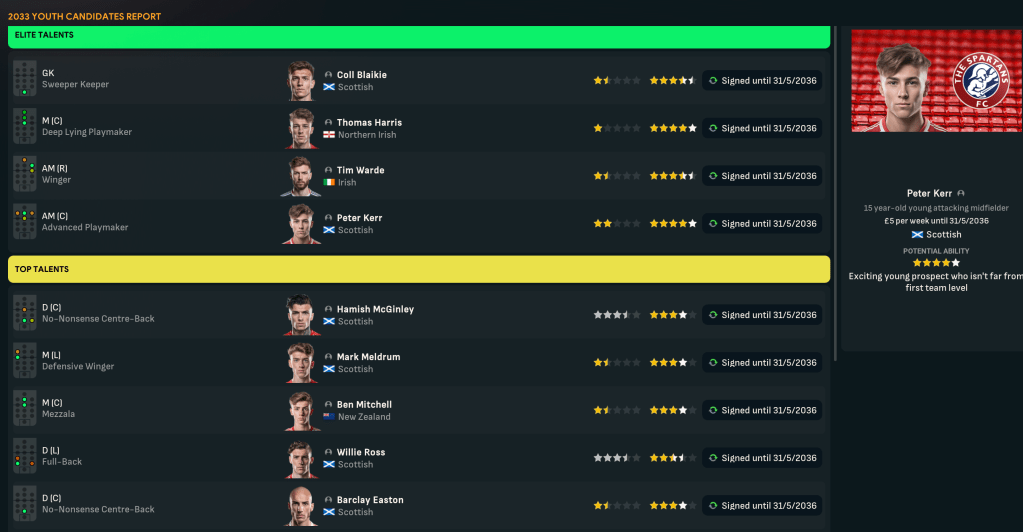Open Thomas Harris's profile via name link

tap(369, 123)
